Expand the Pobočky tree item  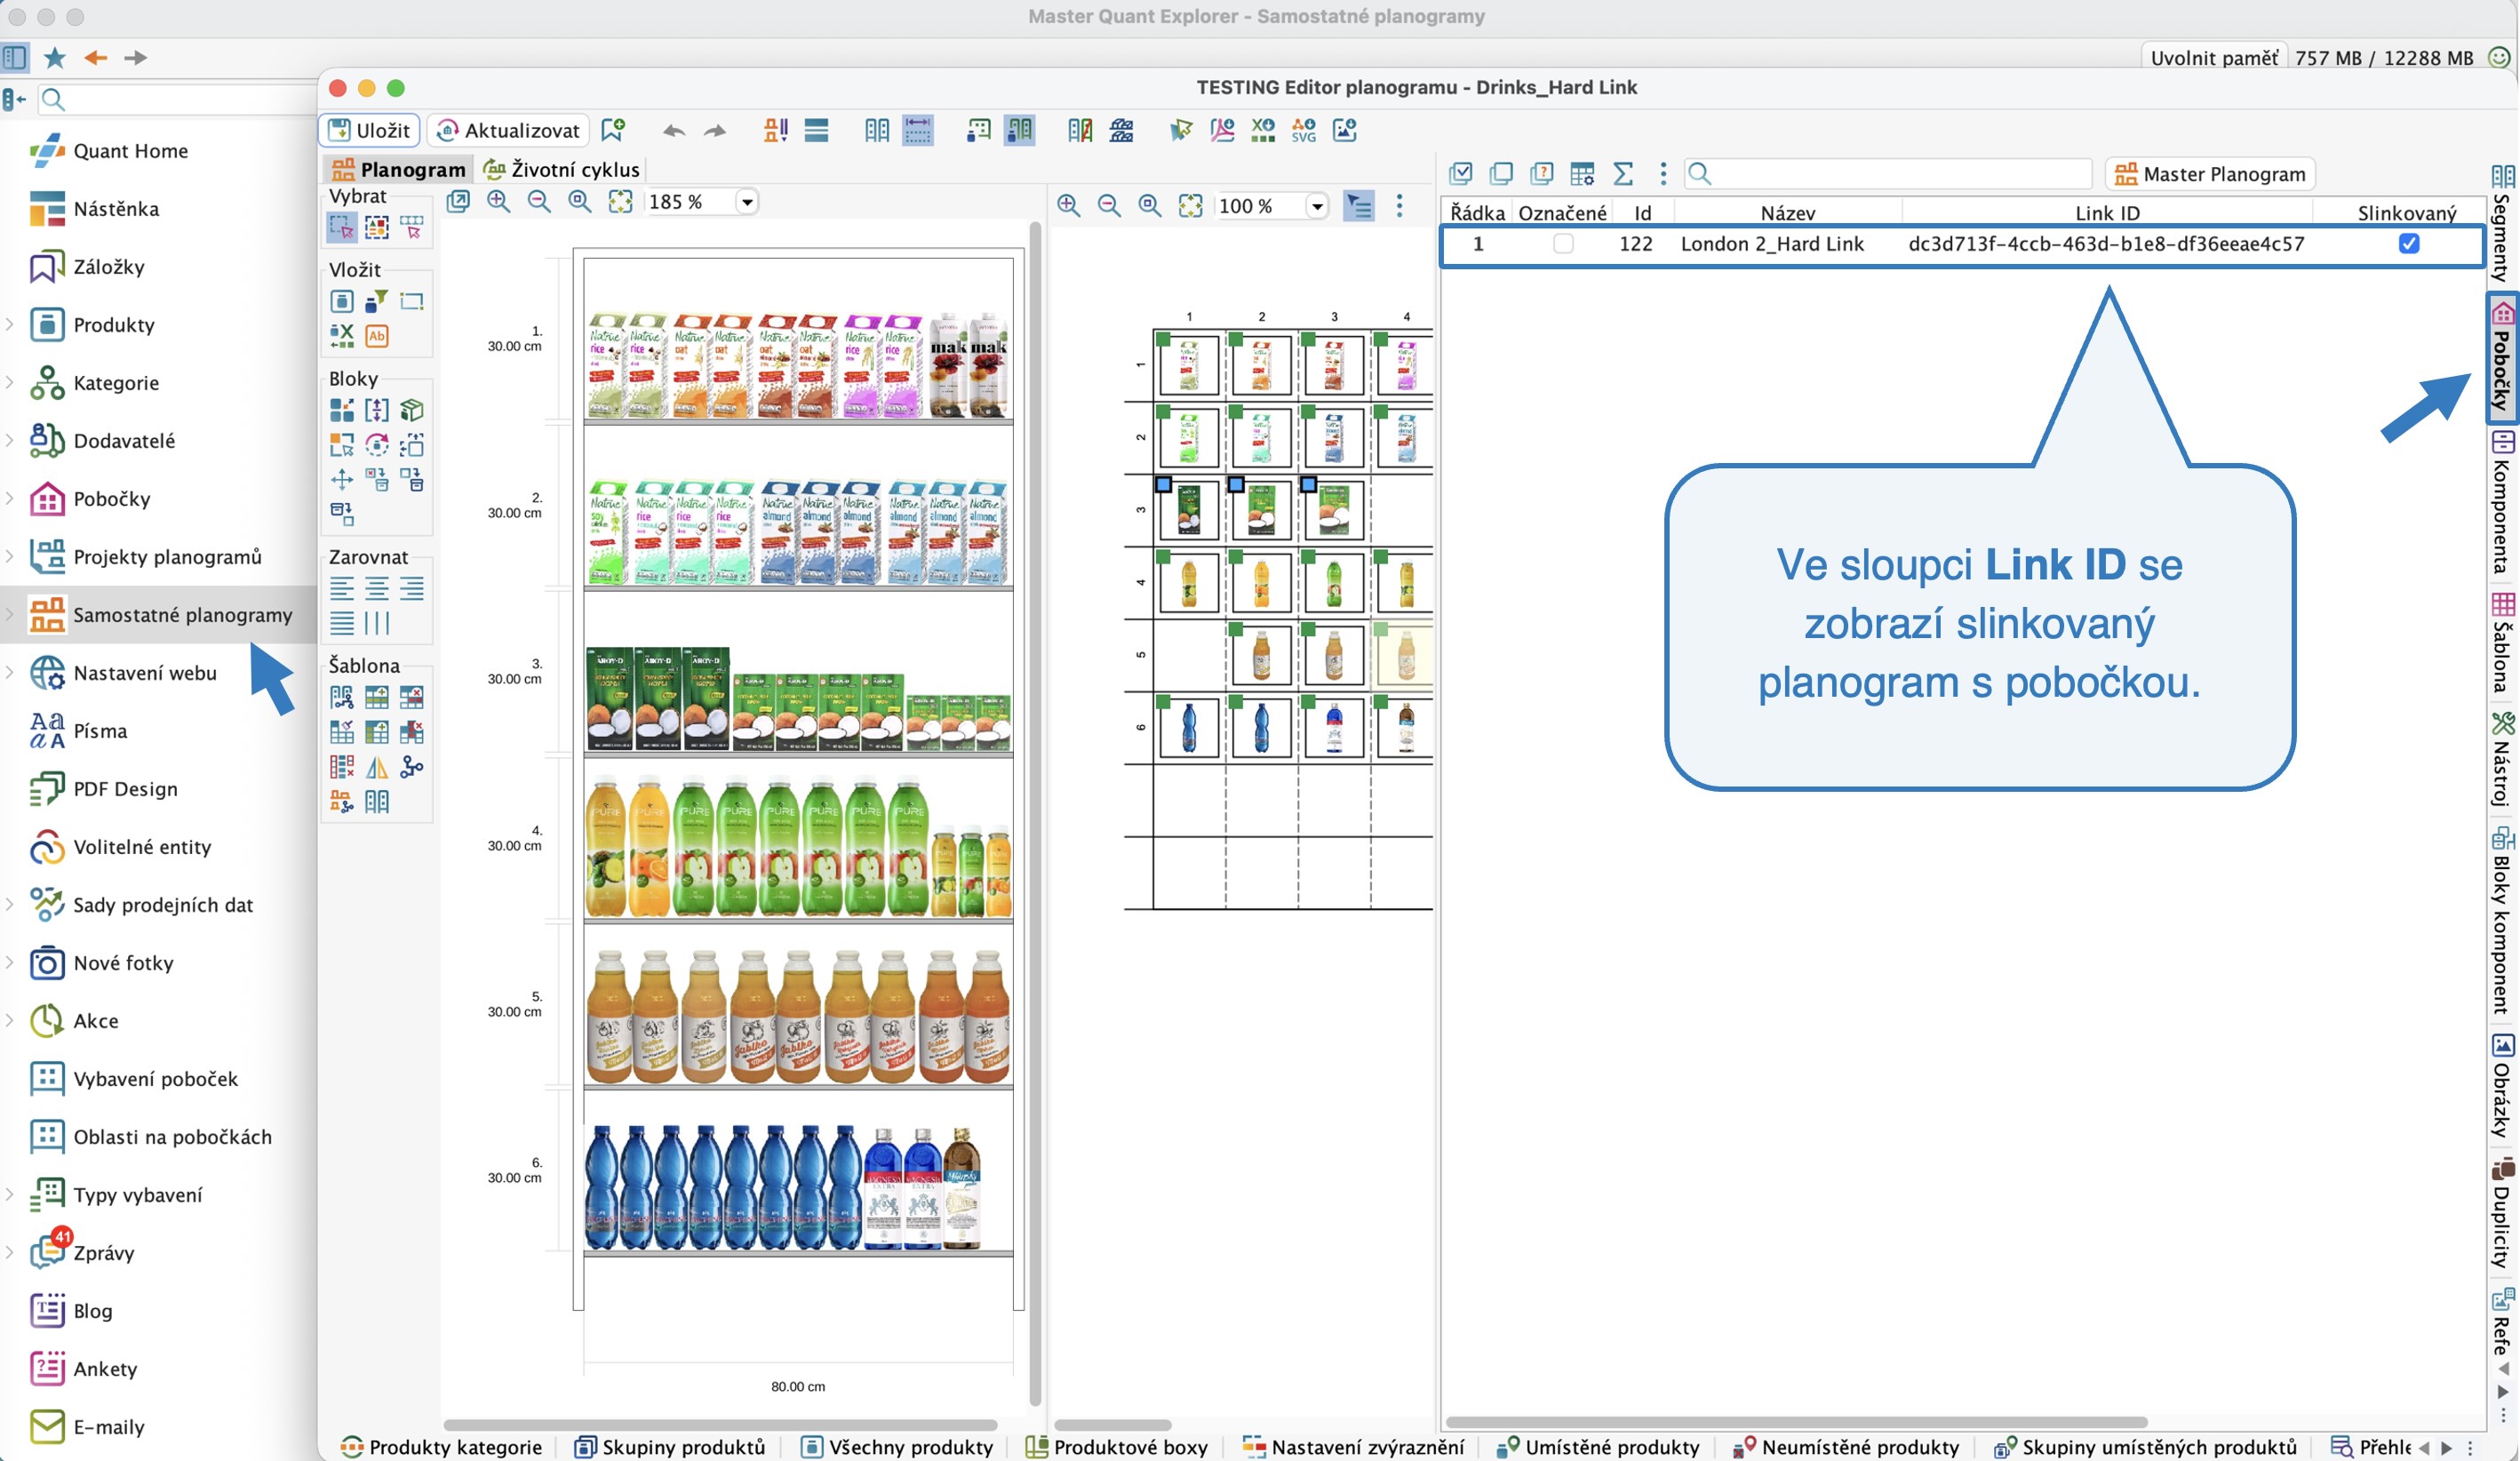(x=10, y=498)
